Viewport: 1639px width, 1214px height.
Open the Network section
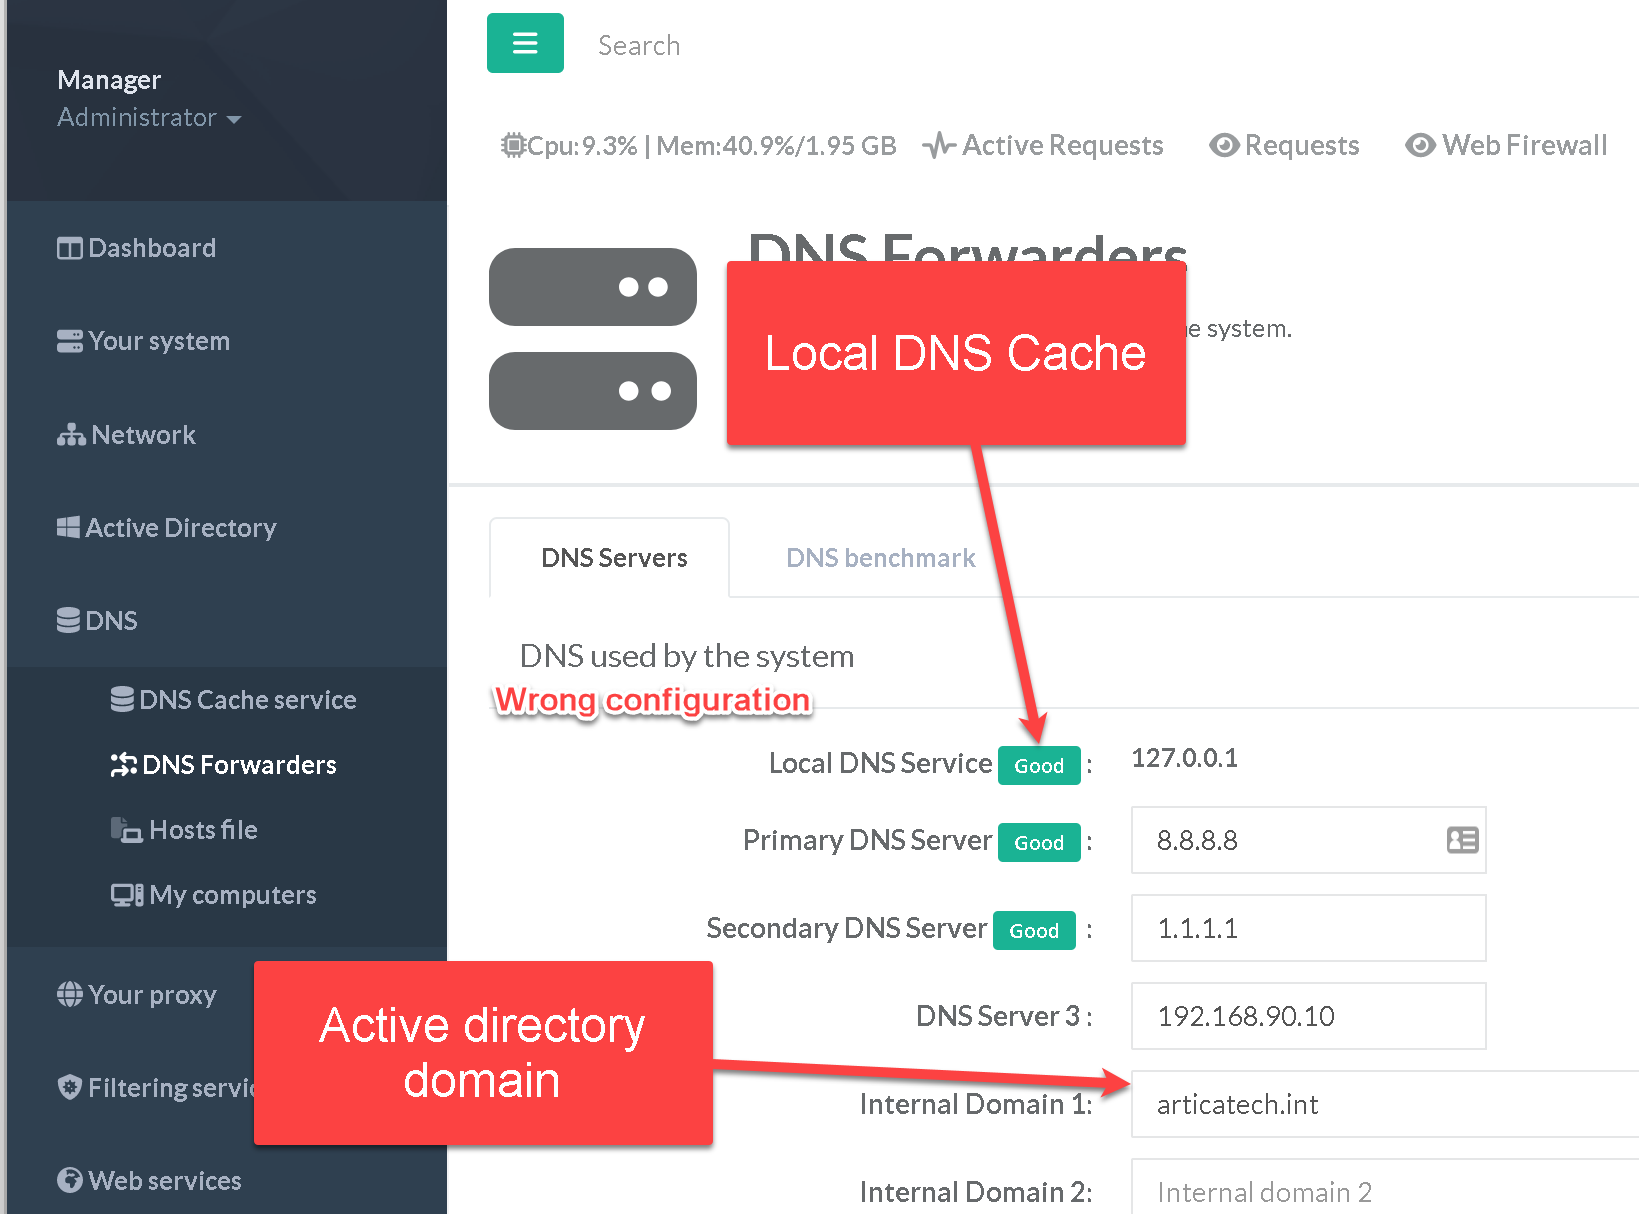[127, 435]
